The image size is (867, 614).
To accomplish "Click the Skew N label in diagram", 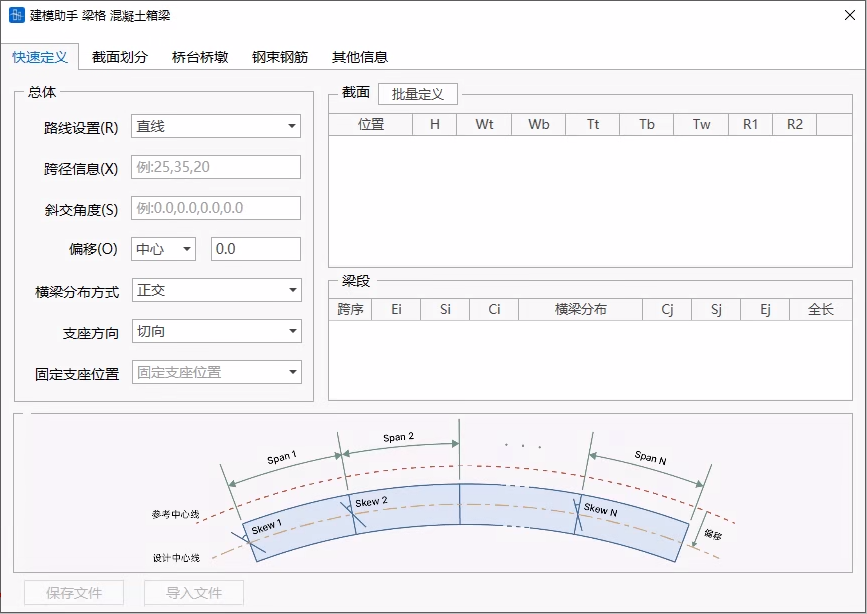I will [600, 509].
